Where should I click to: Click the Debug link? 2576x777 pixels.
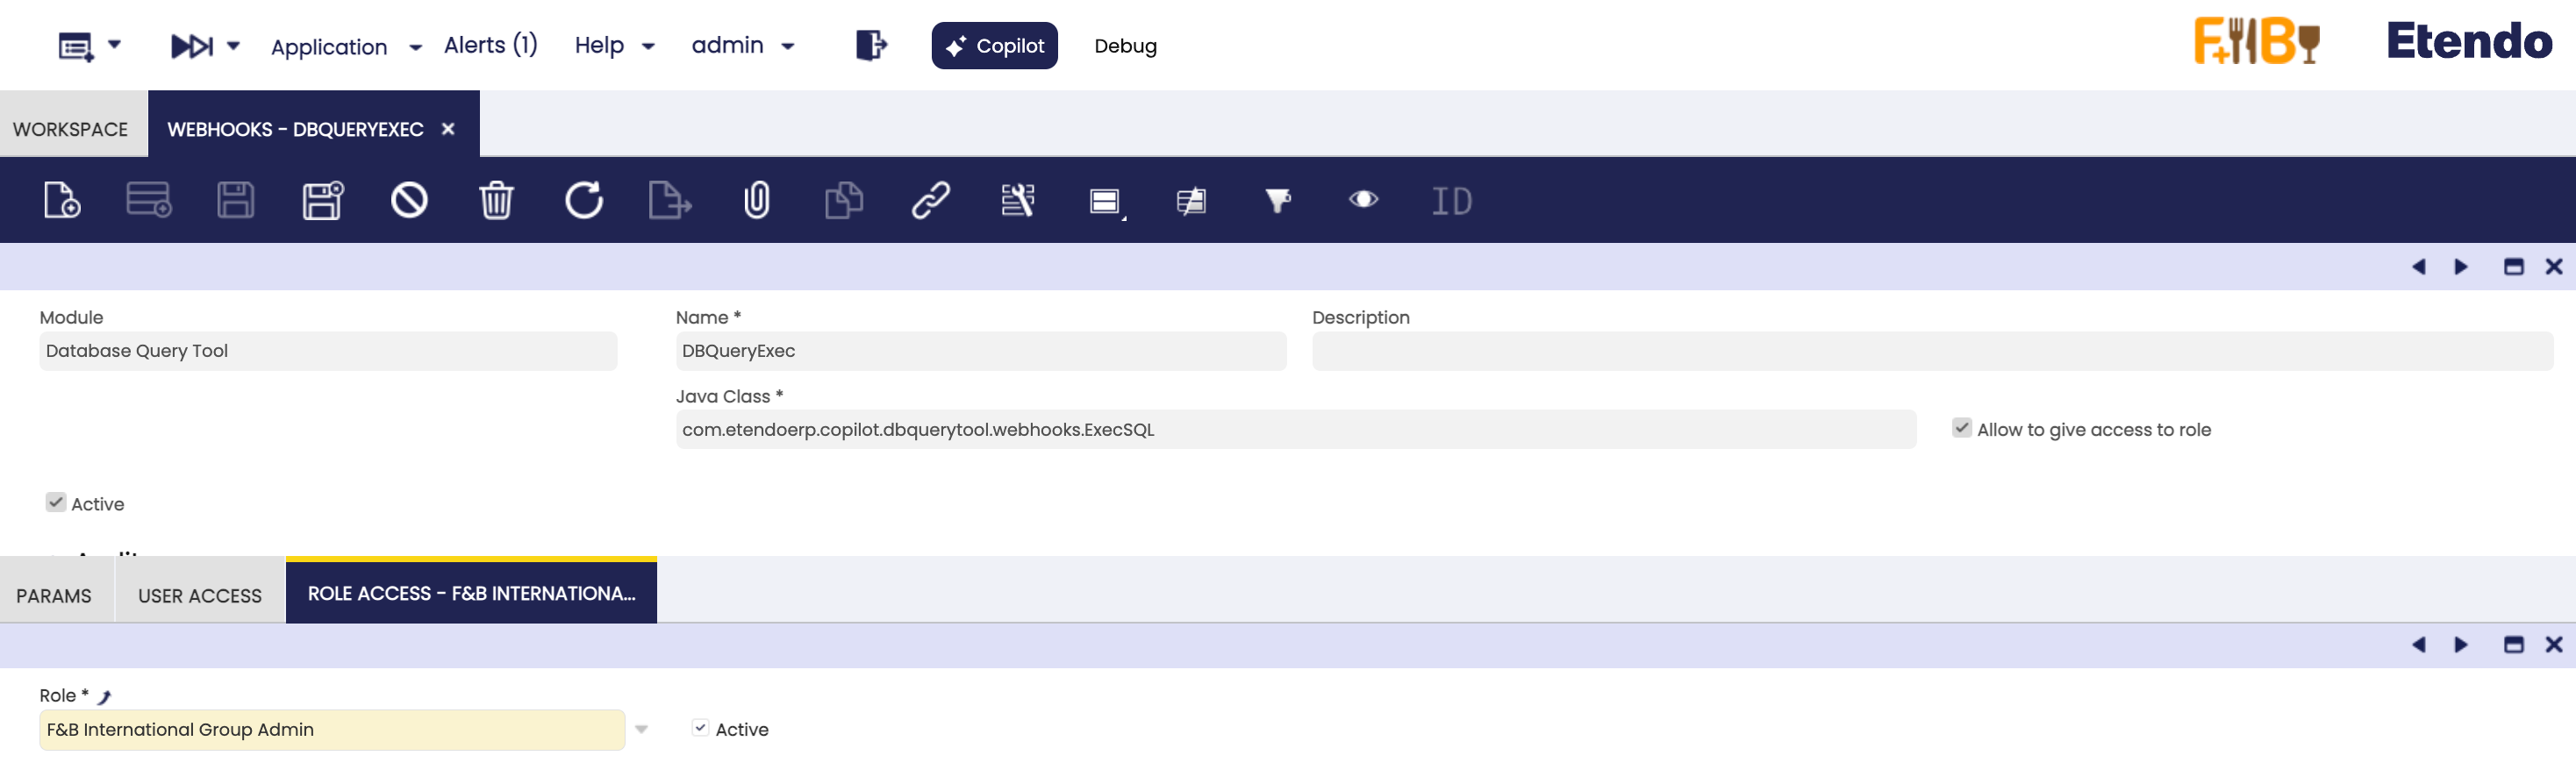point(1125,46)
